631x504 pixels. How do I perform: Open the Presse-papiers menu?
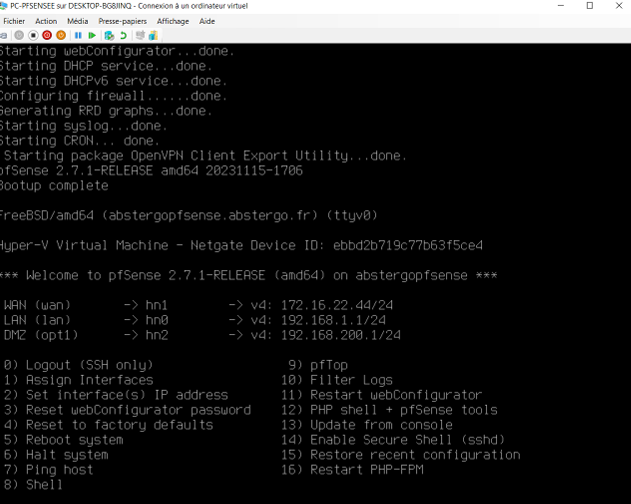coord(122,21)
